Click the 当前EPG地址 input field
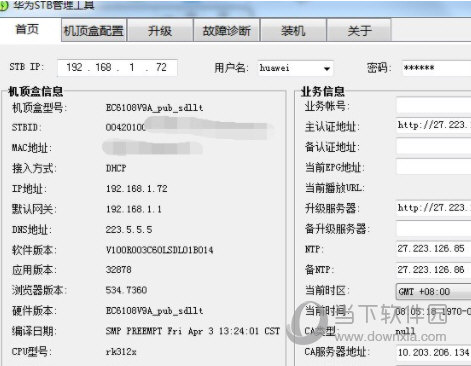Image resolution: width=471 pixels, height=366 pixels. 434,167
